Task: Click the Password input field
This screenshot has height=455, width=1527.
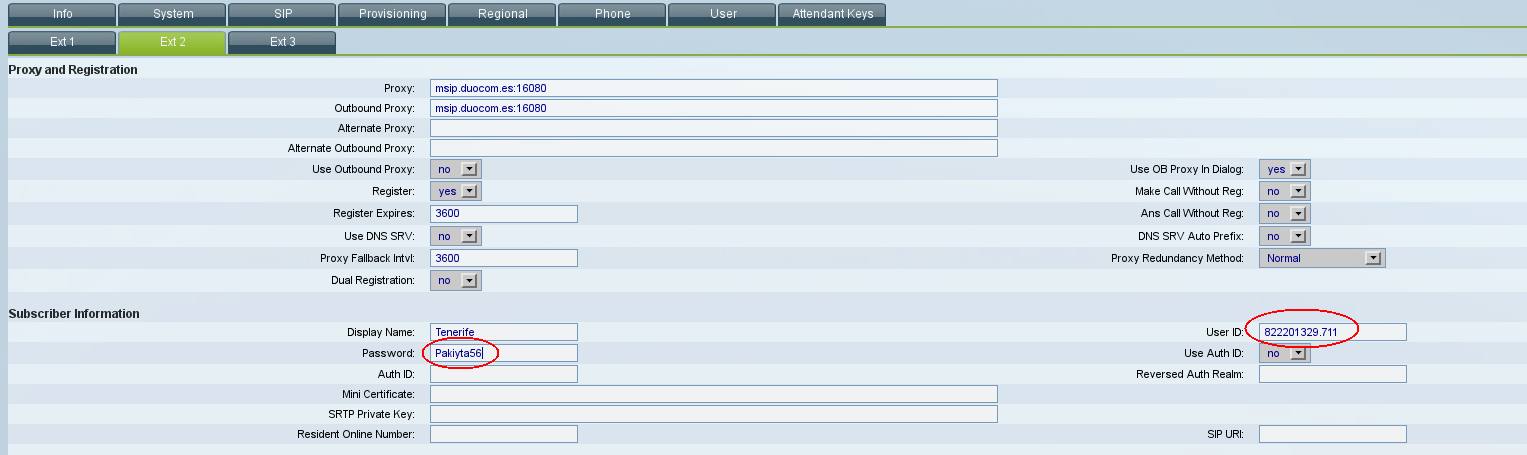Action: 504,353
